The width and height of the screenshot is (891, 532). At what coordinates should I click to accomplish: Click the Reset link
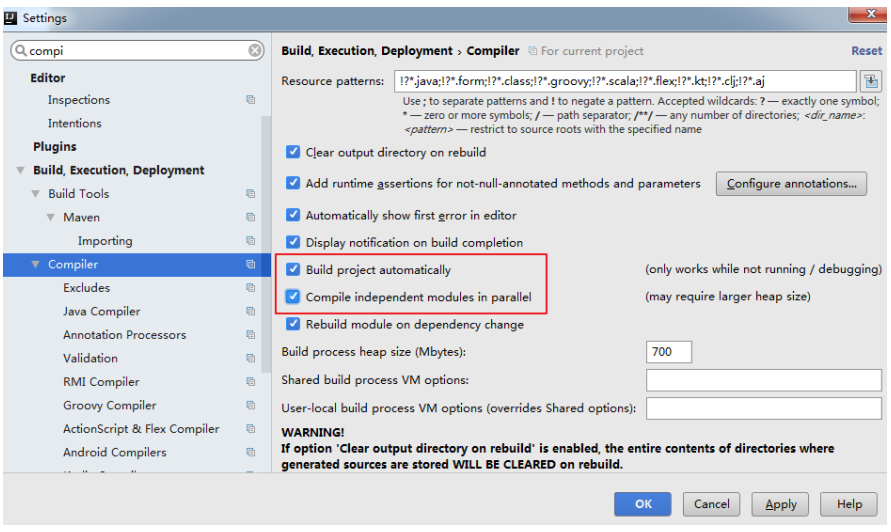[867, 51]
